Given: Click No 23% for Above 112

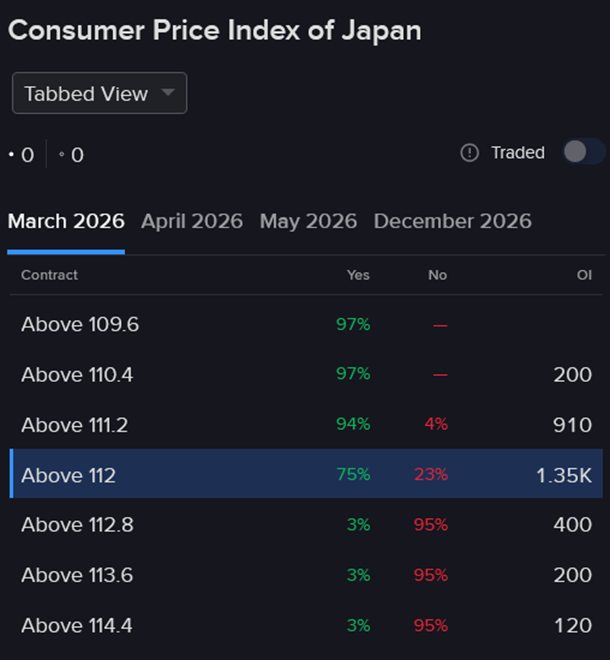Looking at the screenshot, I should coord(432,475).
